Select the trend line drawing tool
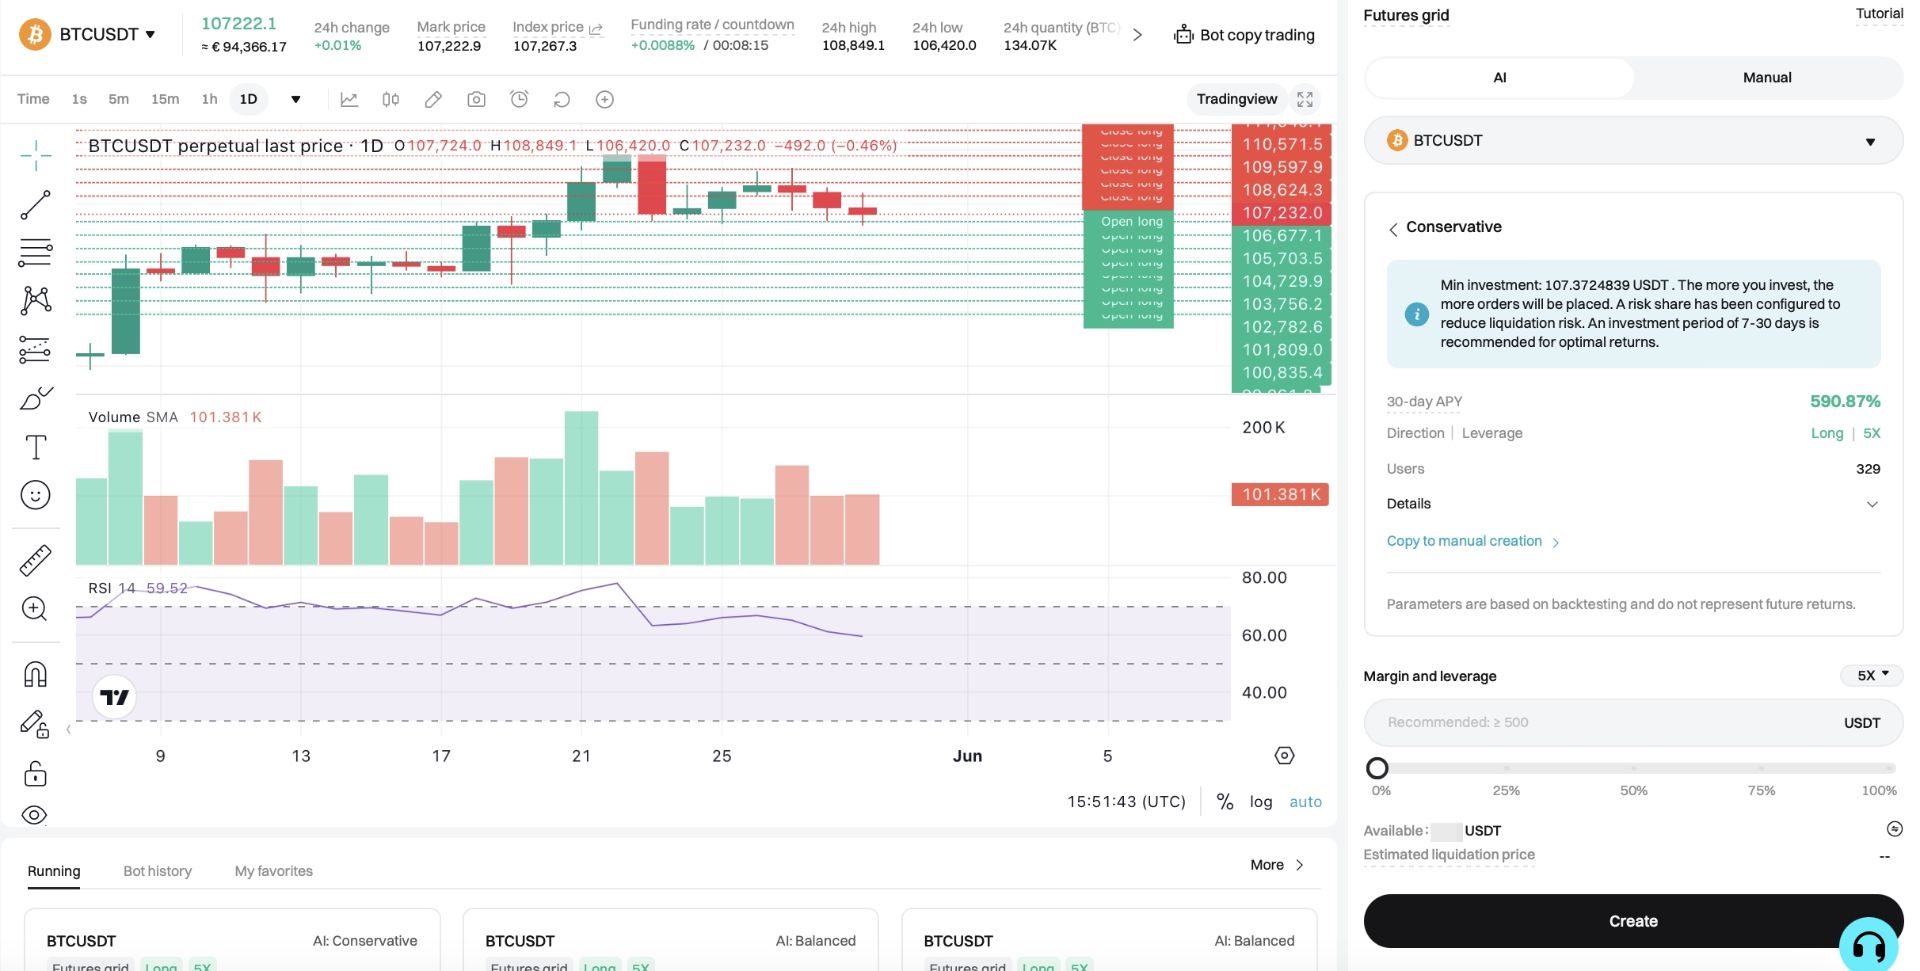 35,205
